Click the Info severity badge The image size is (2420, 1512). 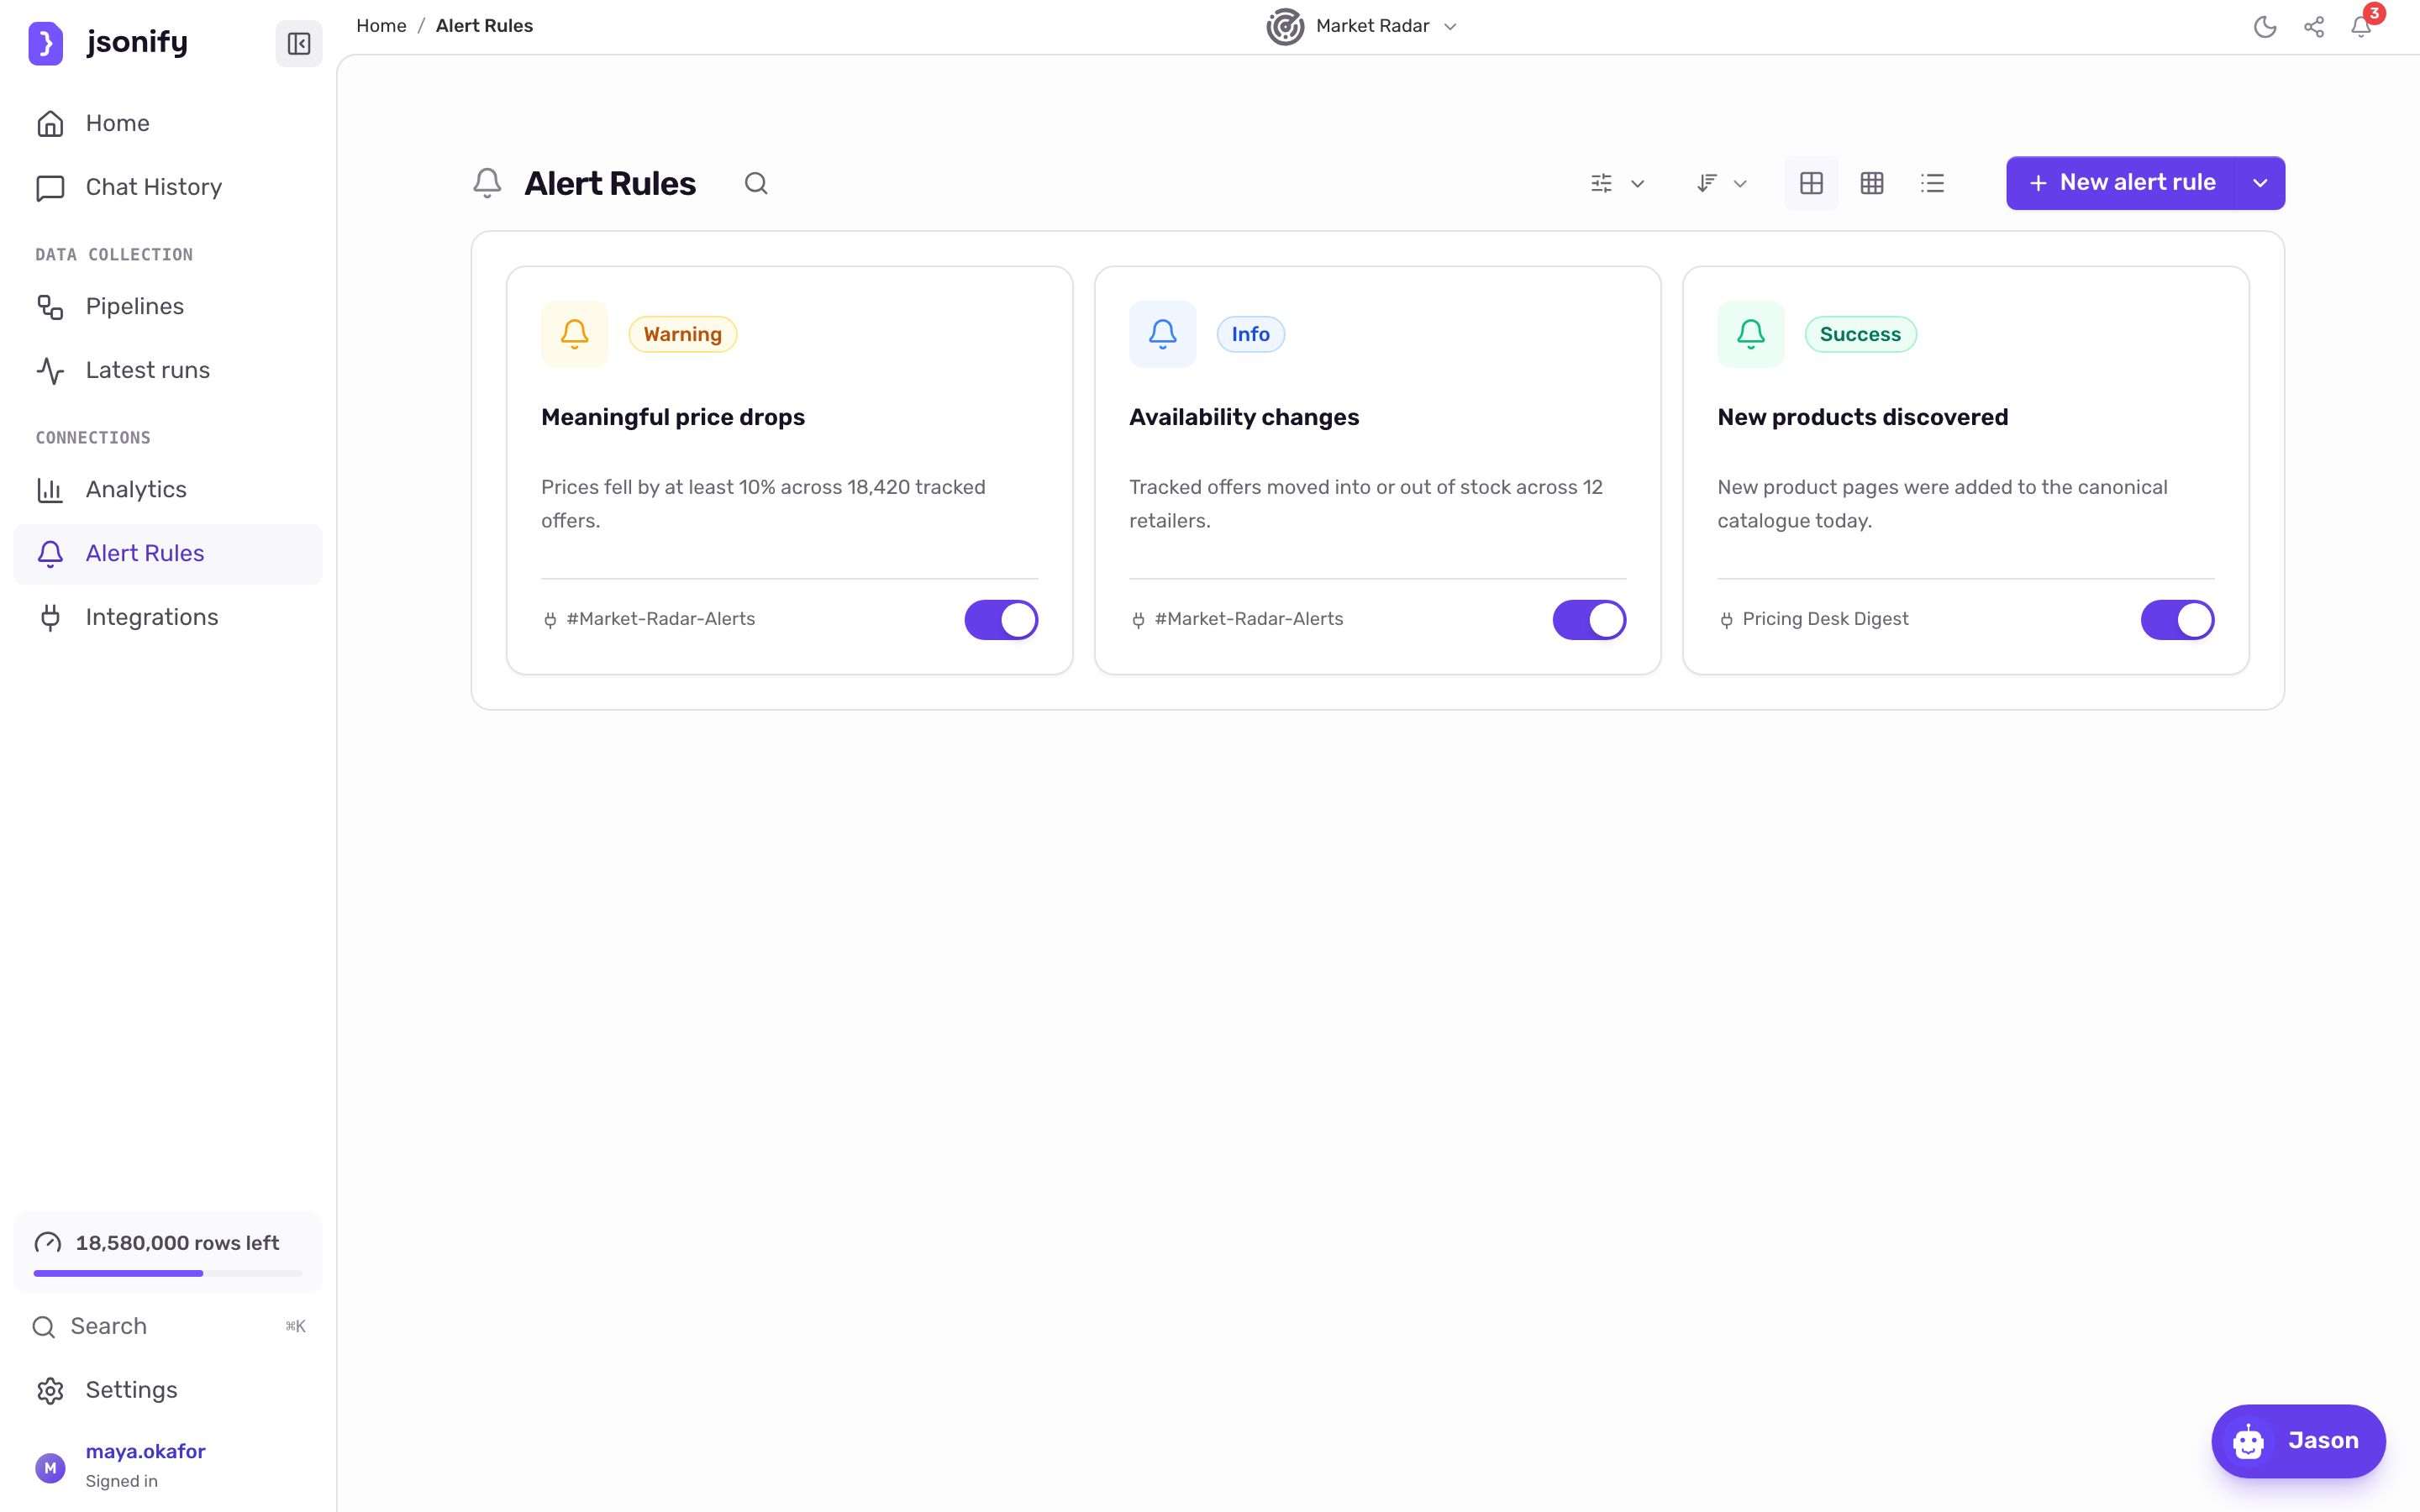pos(1250,334)
